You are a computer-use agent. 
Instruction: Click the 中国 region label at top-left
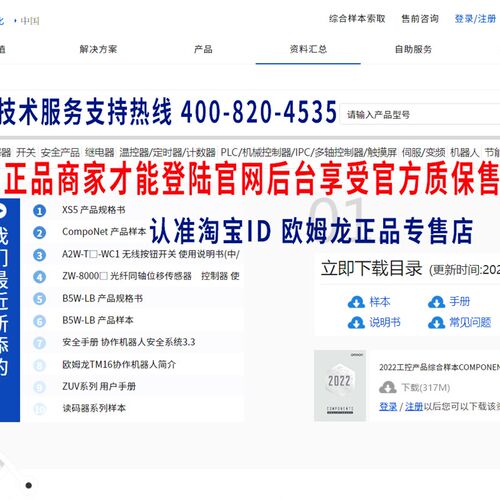click(30, 21)
